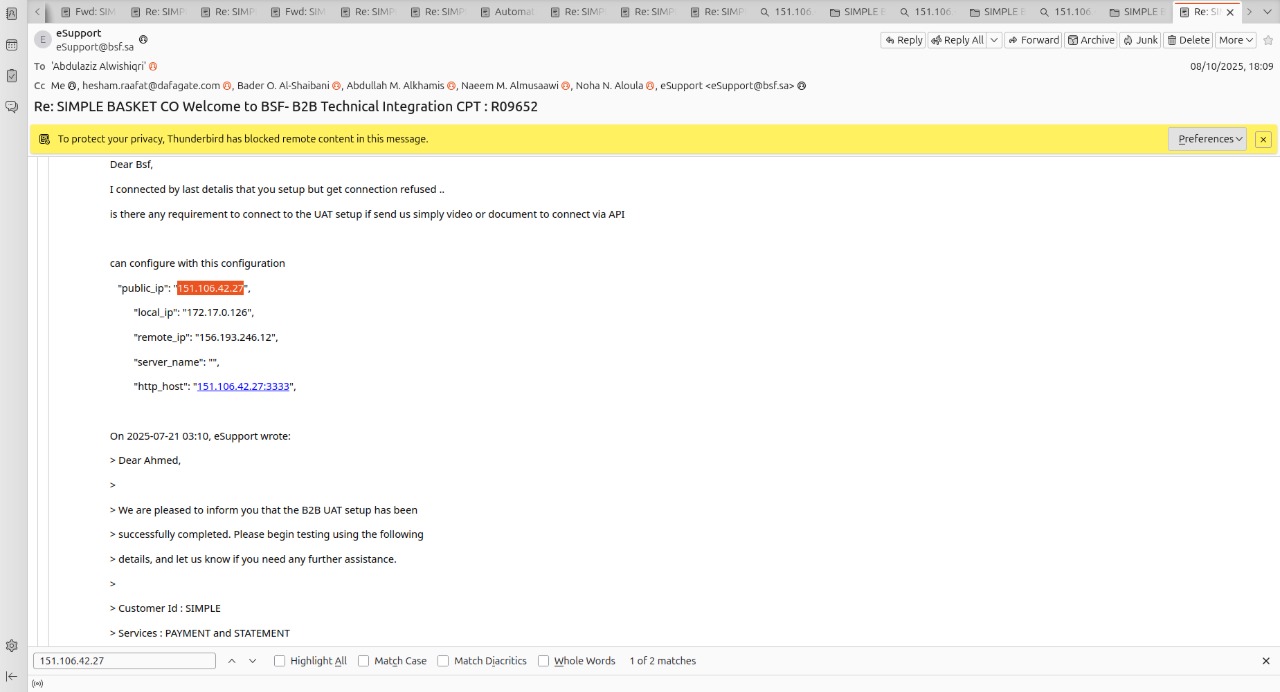Click the contact icon after hesham.raafat@dafagate.com
Screen dimensions: 1280x692
[x=228, y=86]
